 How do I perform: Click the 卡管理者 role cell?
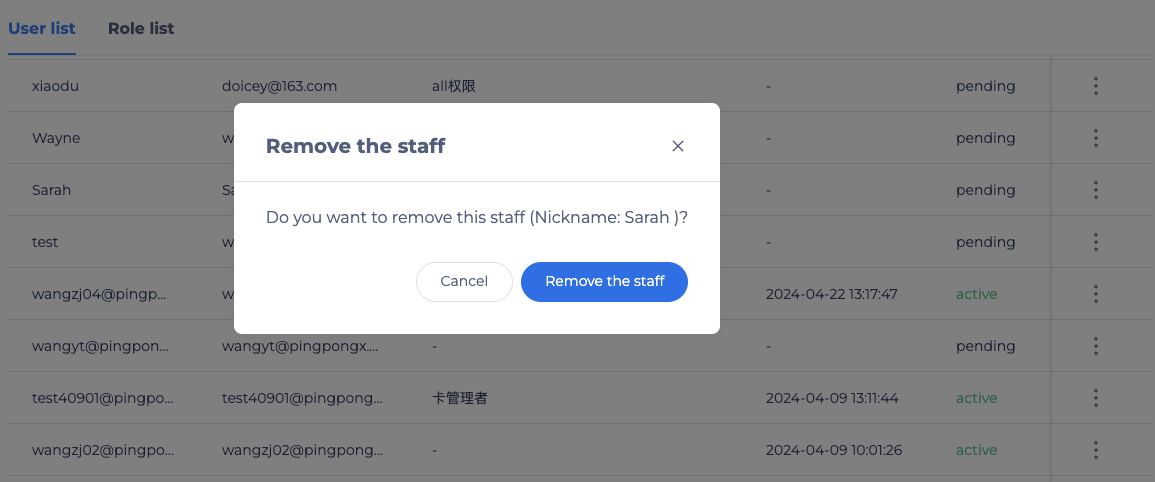tap(460, 398)
